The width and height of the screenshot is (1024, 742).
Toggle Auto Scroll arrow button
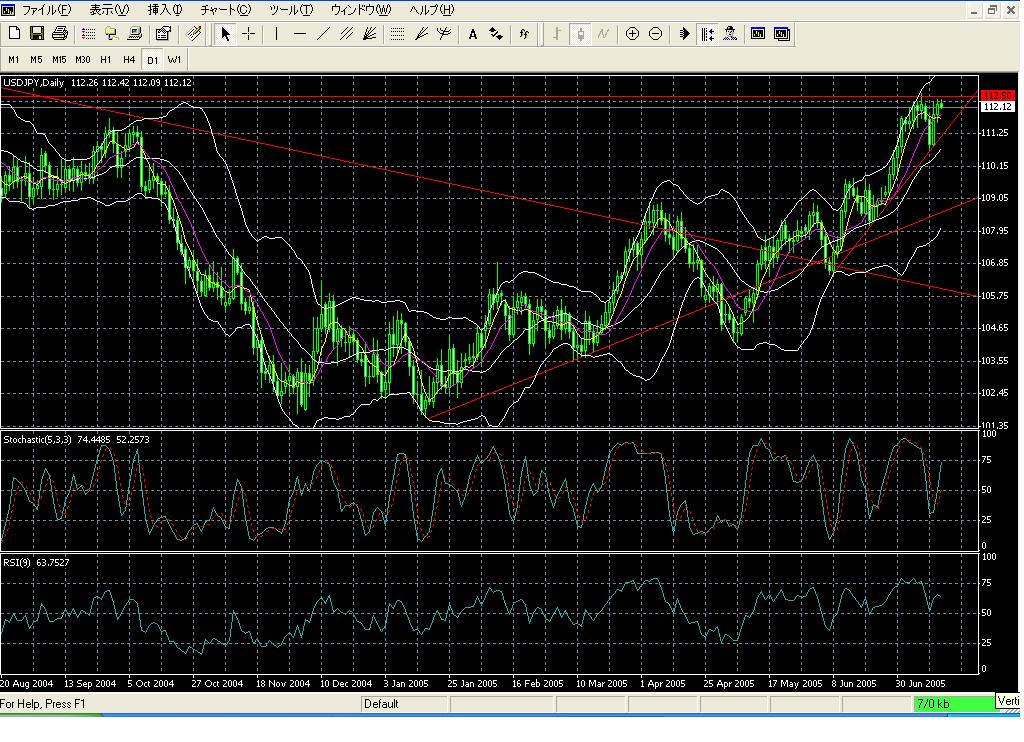[684, 34]
